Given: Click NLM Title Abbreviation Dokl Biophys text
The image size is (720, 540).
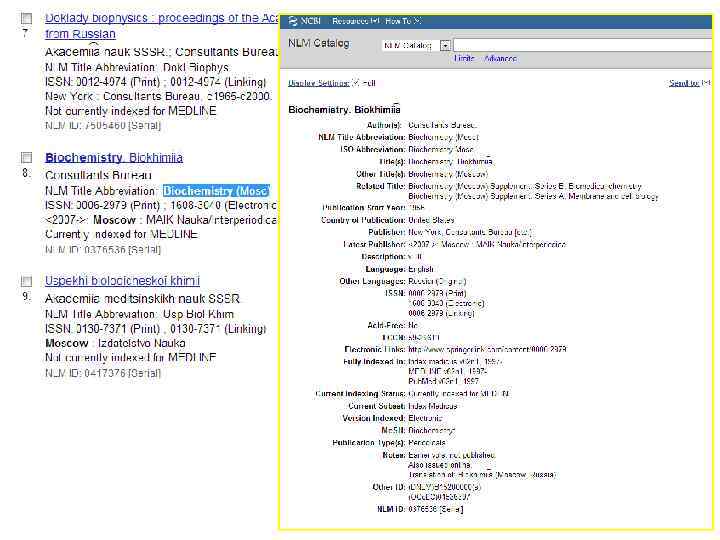Looking at the screenshot, I should click(x=137, y=68).
